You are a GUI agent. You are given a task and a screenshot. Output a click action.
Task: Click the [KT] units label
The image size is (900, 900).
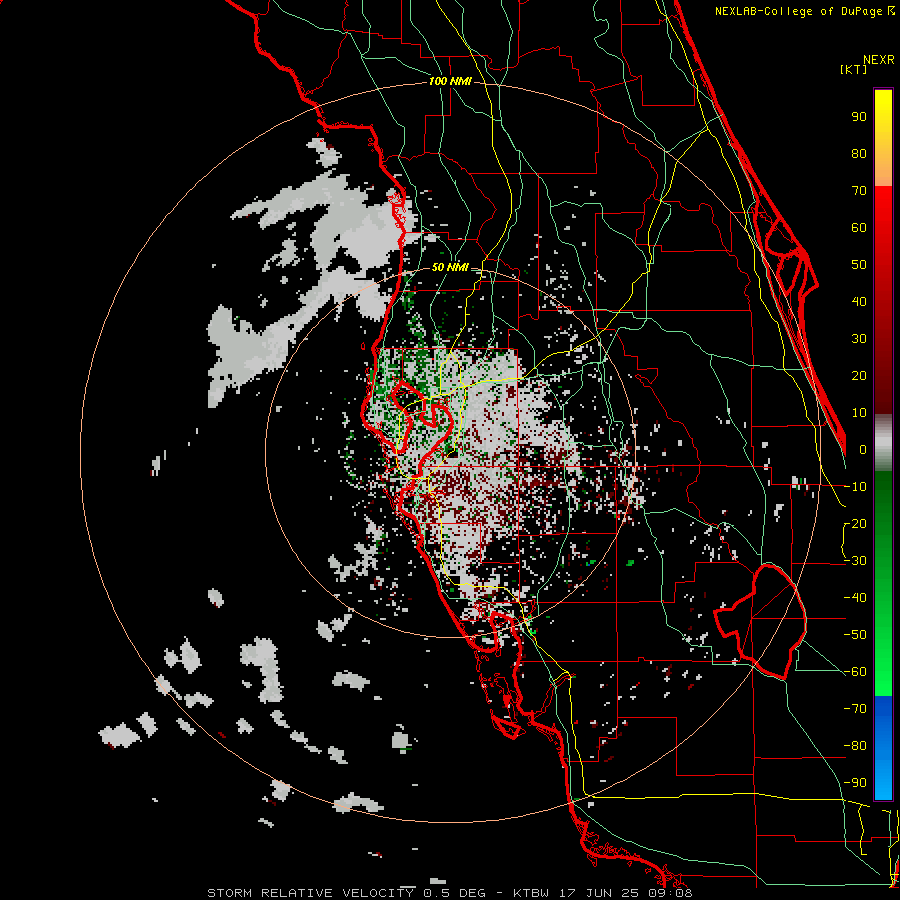tap(853, 69)
